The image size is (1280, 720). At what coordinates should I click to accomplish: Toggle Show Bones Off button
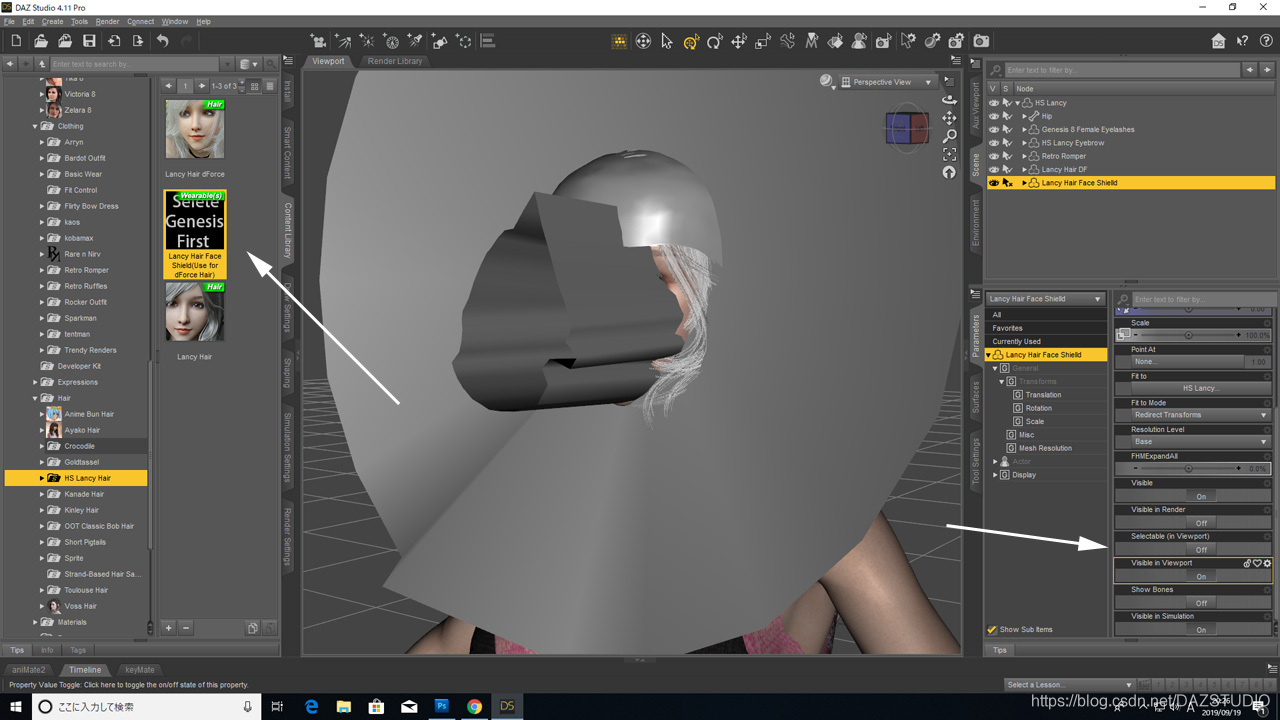(x=1201, y=603)
